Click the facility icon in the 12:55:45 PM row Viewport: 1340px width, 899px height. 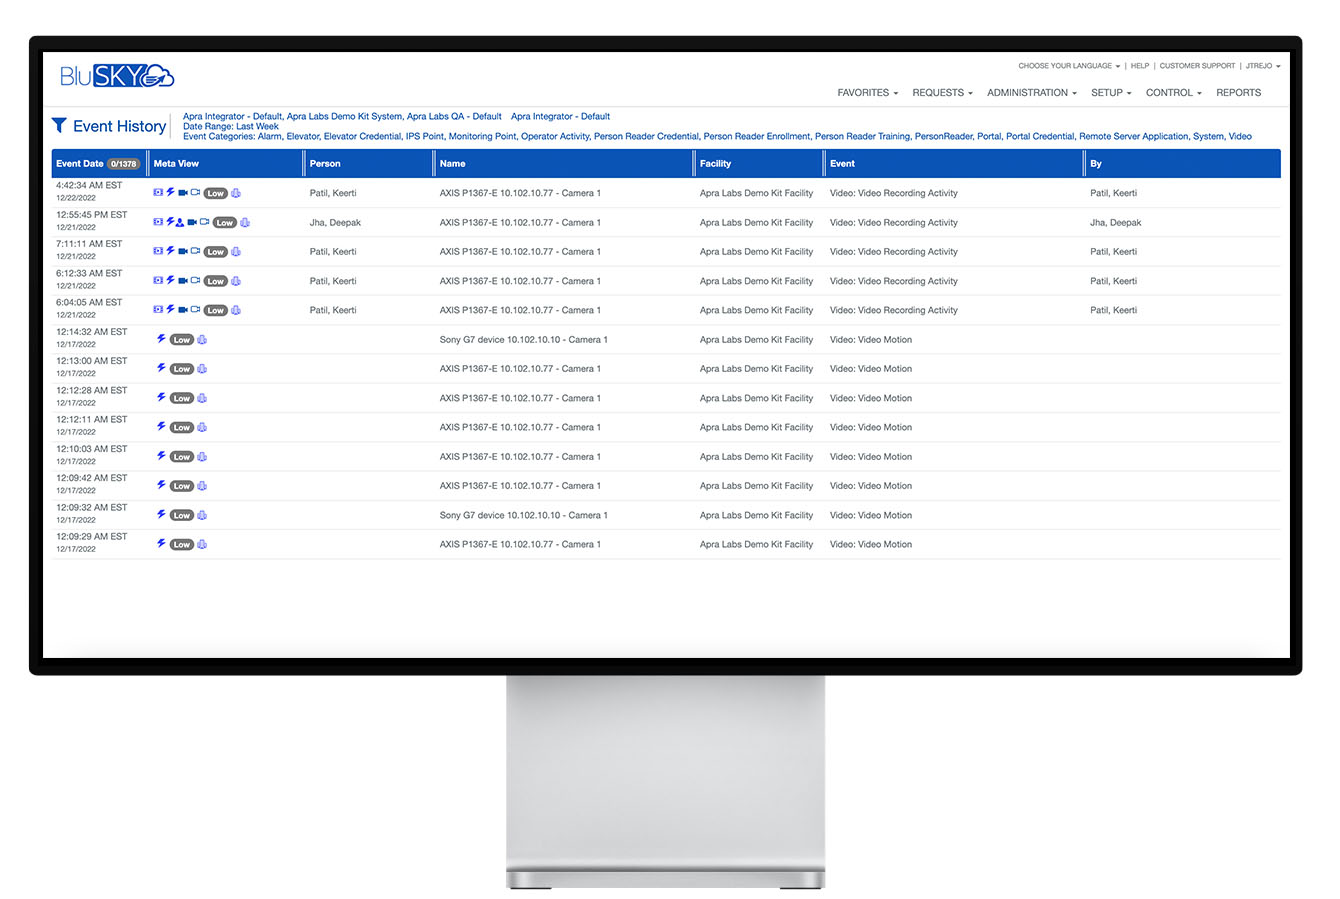tap(245, 222)
